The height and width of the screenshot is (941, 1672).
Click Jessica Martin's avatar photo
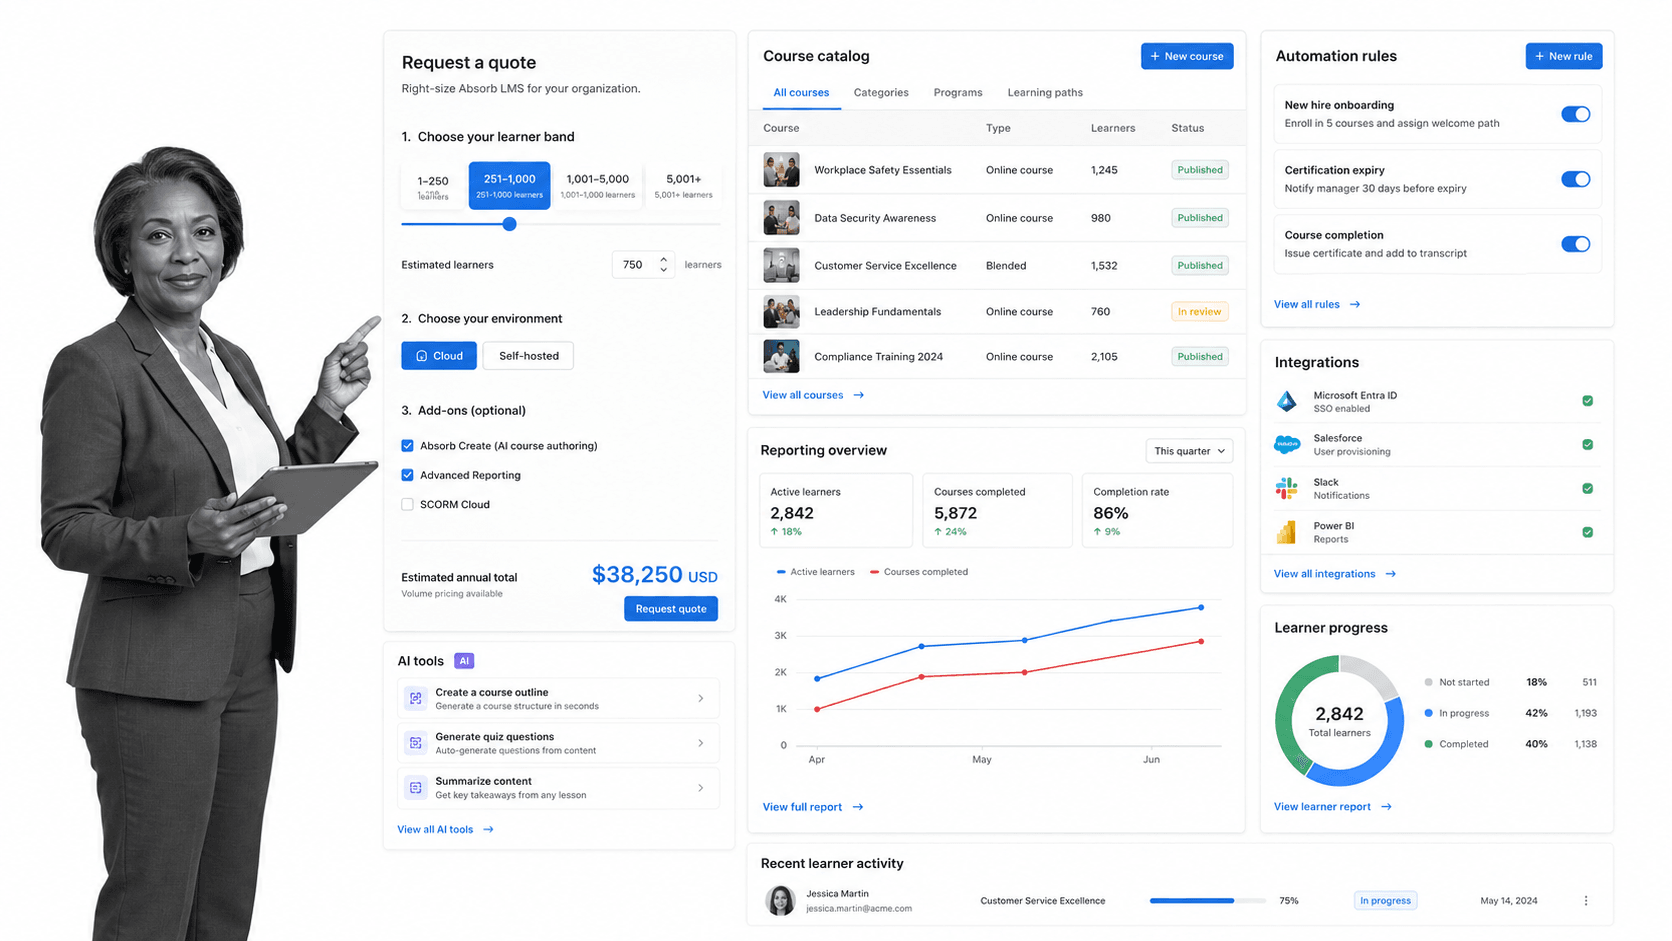pyautogui.click(x=780, y=901)
